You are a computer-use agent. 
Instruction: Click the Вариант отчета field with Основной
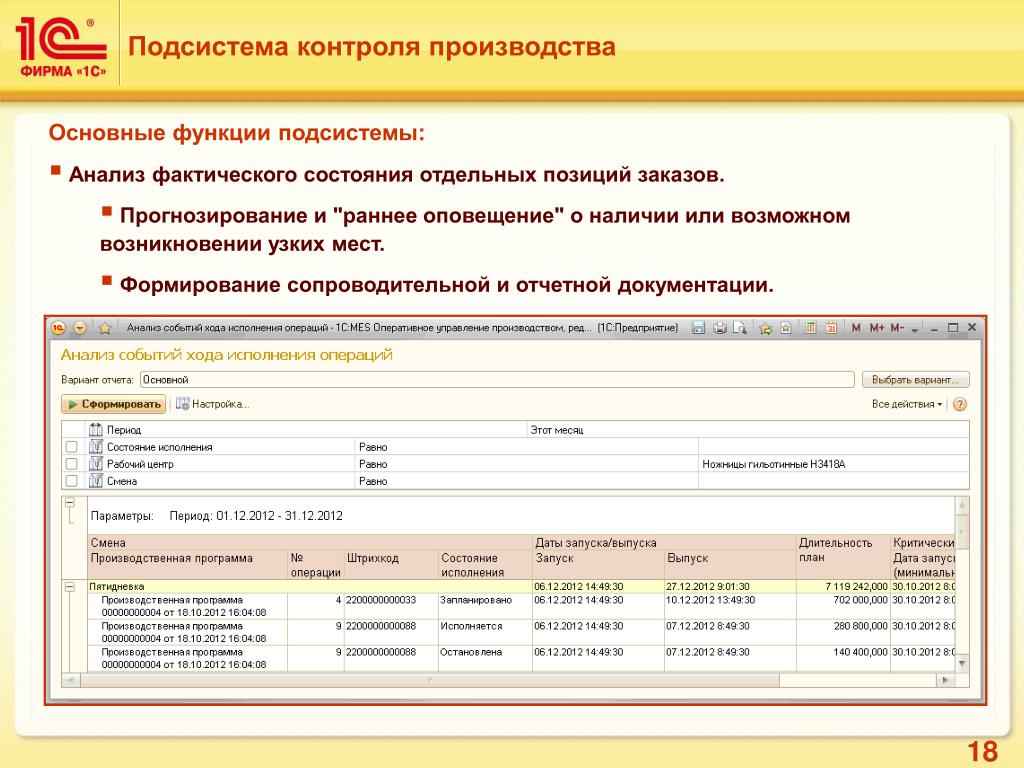point(497,379)
